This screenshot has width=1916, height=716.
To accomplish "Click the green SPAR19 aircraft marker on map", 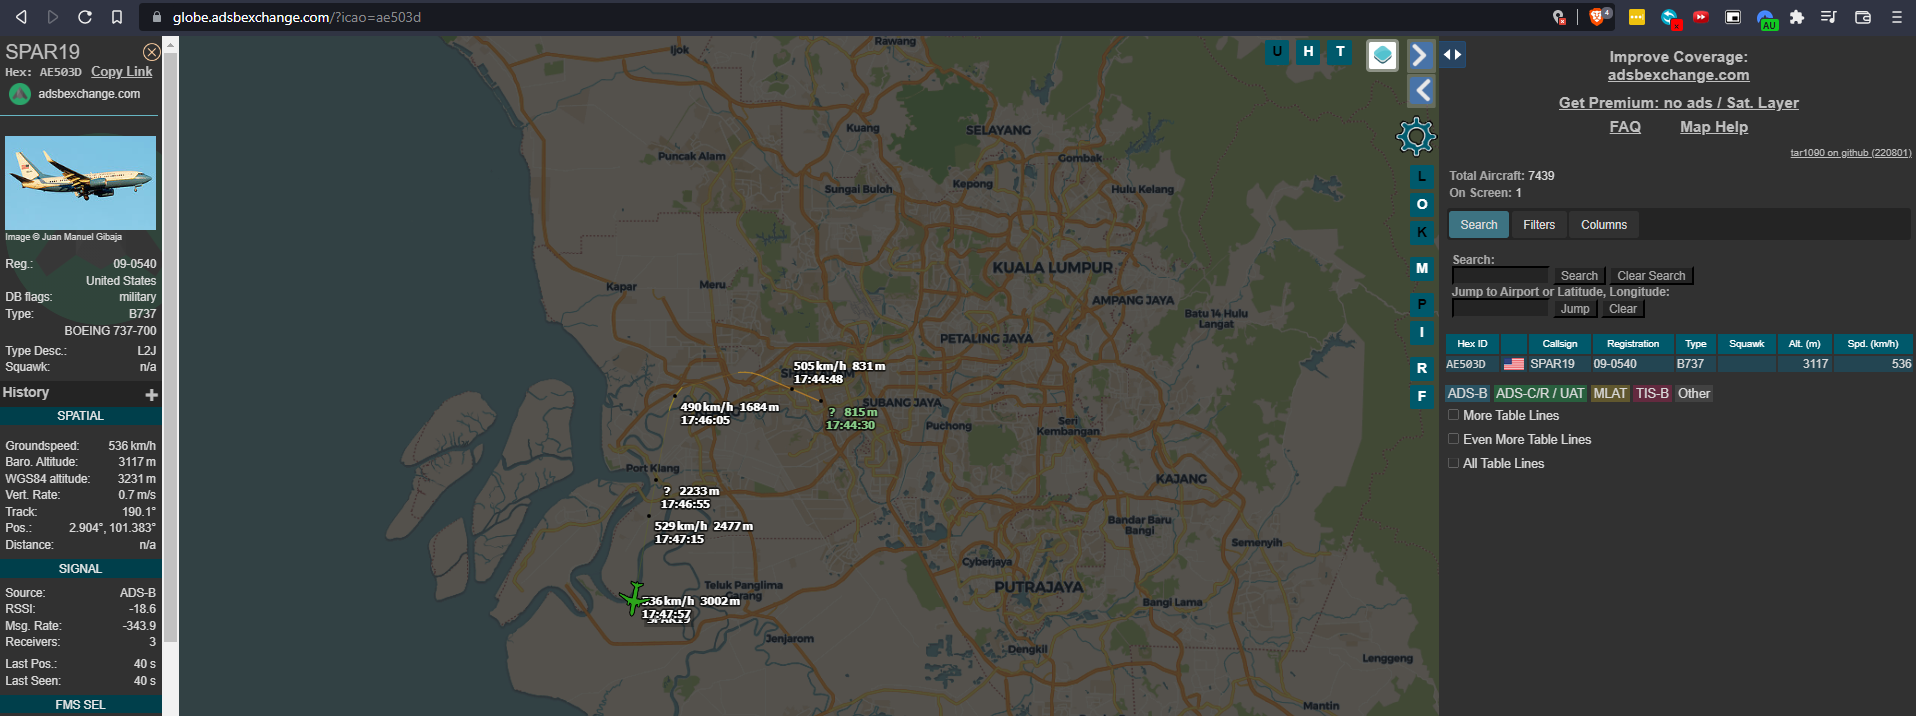I will pyautogui.click(x=633, y=598).
